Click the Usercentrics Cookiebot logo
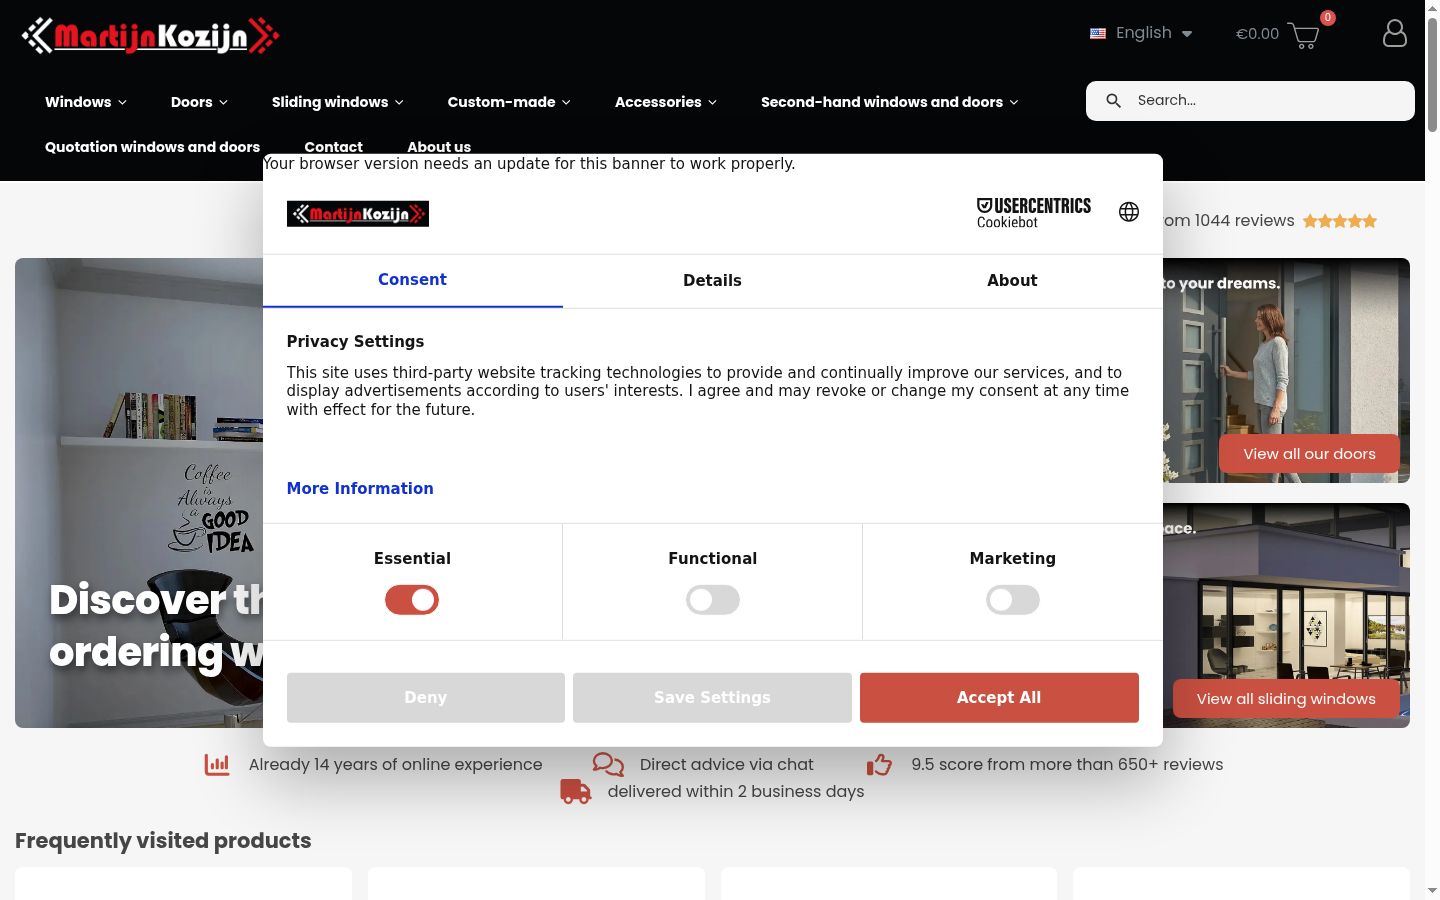This screenshot has width=1440, height=900. 1034,212
